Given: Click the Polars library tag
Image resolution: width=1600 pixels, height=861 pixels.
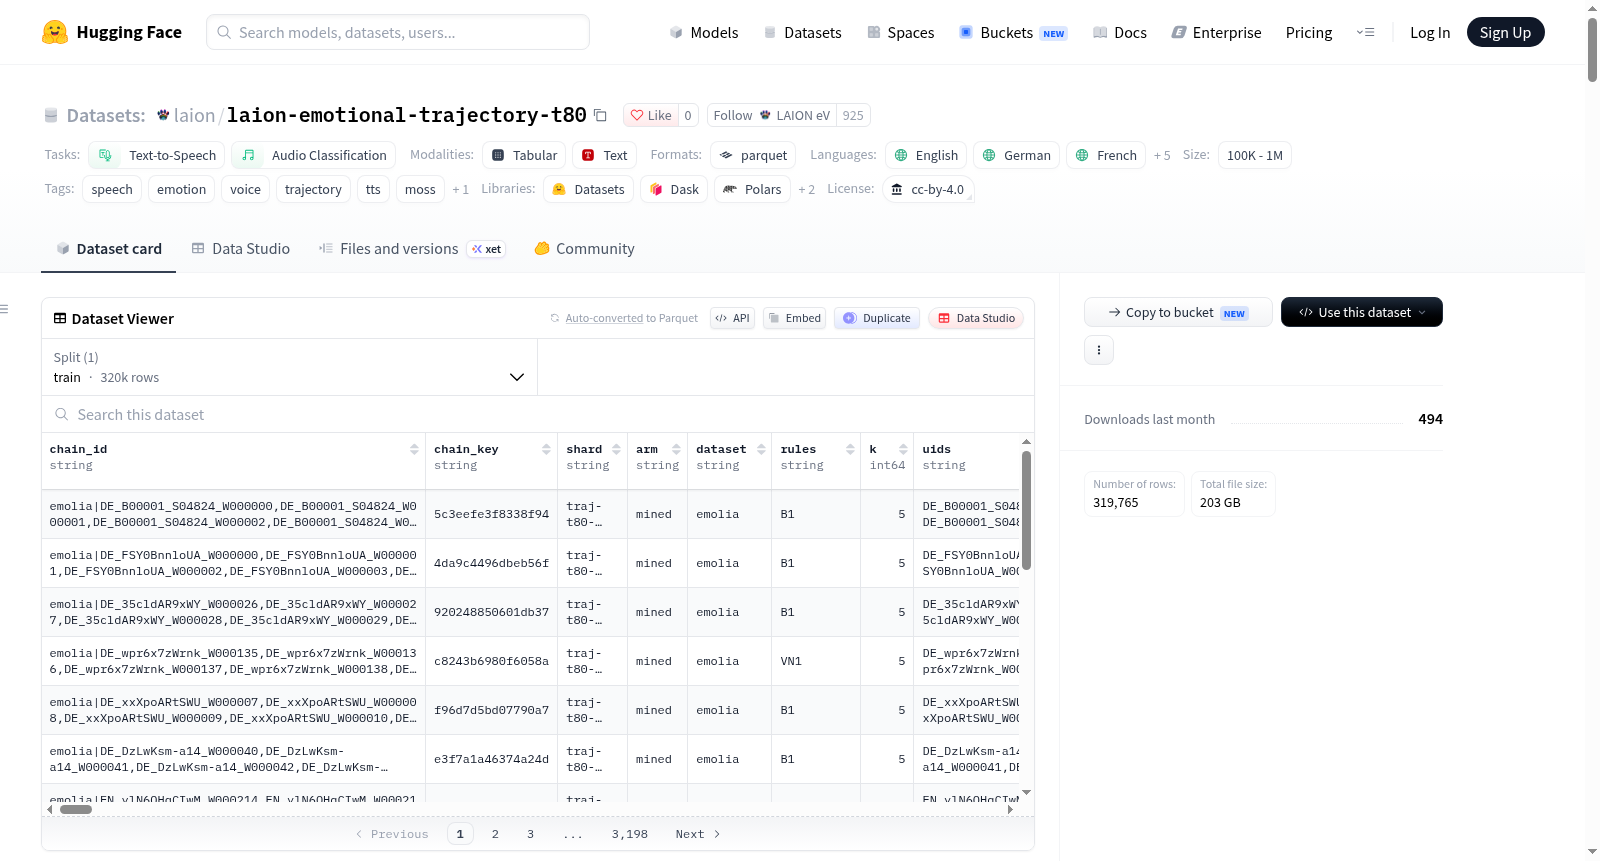Looking at the screenshot, I should (x=752, y=189).
